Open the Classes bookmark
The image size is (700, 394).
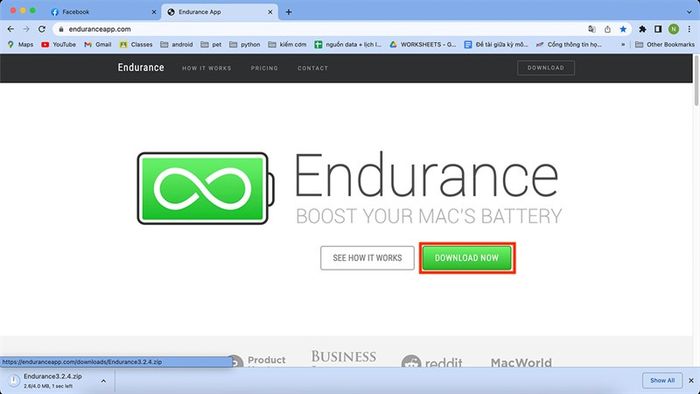[136, 45]
